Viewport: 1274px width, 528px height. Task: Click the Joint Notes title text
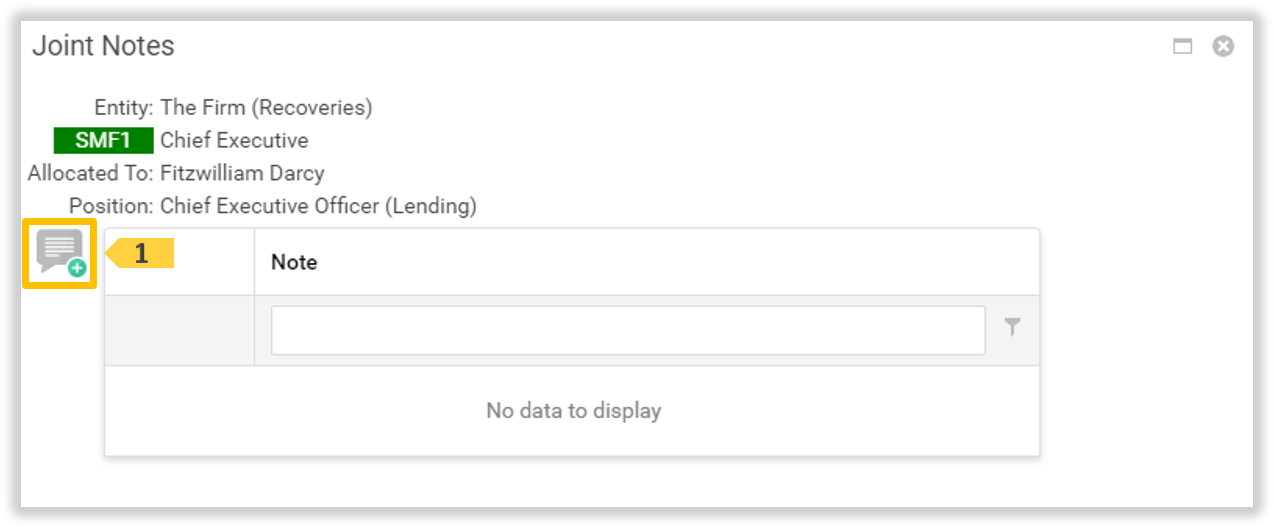(x=103, y=46)
